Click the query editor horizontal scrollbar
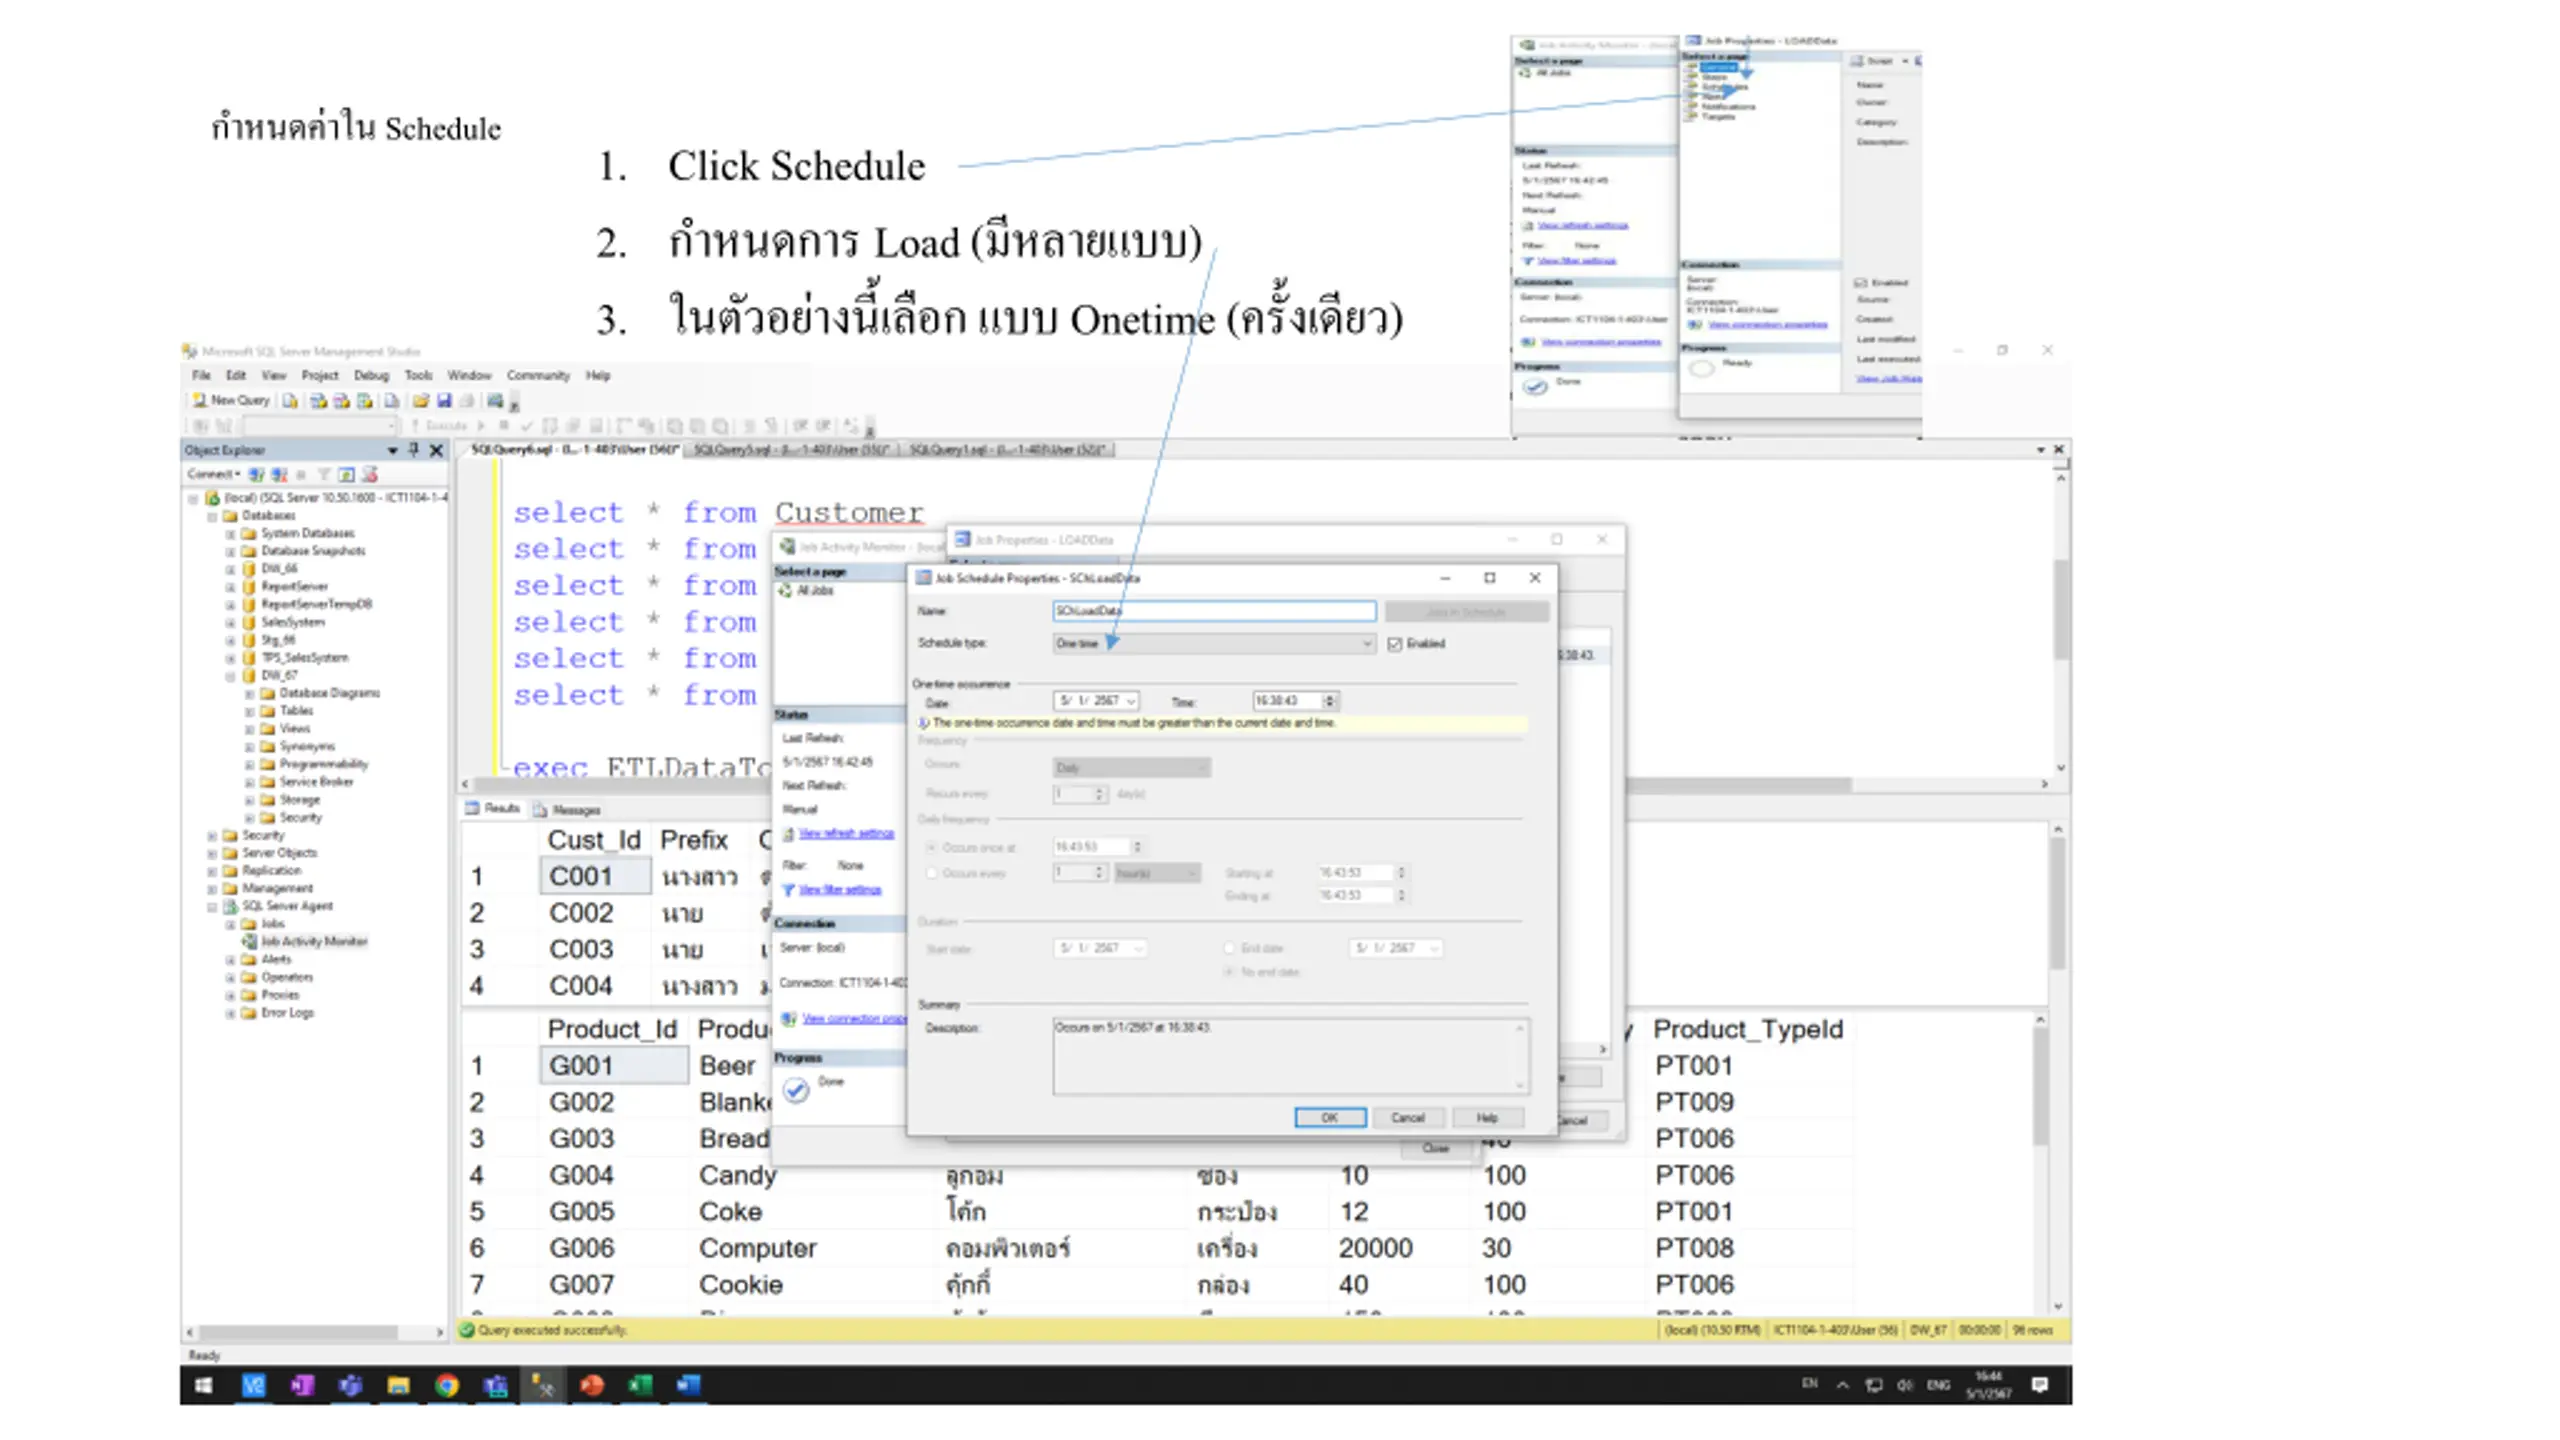Image resolution: width=2560 pixels, height=1440 pixels. (x=1254, y=785)
